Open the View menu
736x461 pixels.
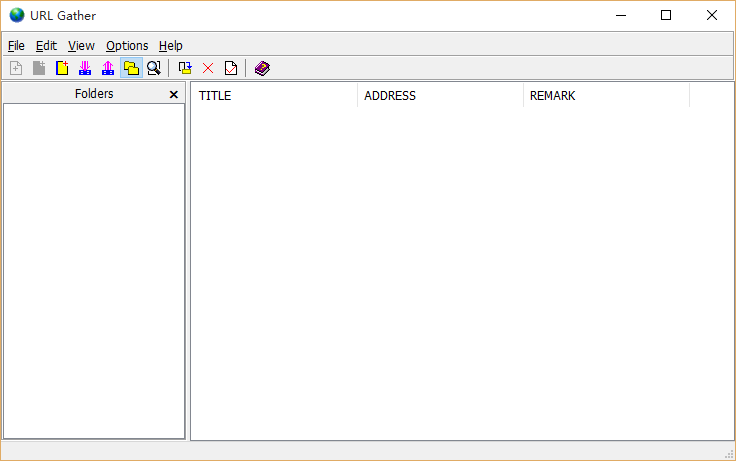pyautogui.click(x=81, y=46)
